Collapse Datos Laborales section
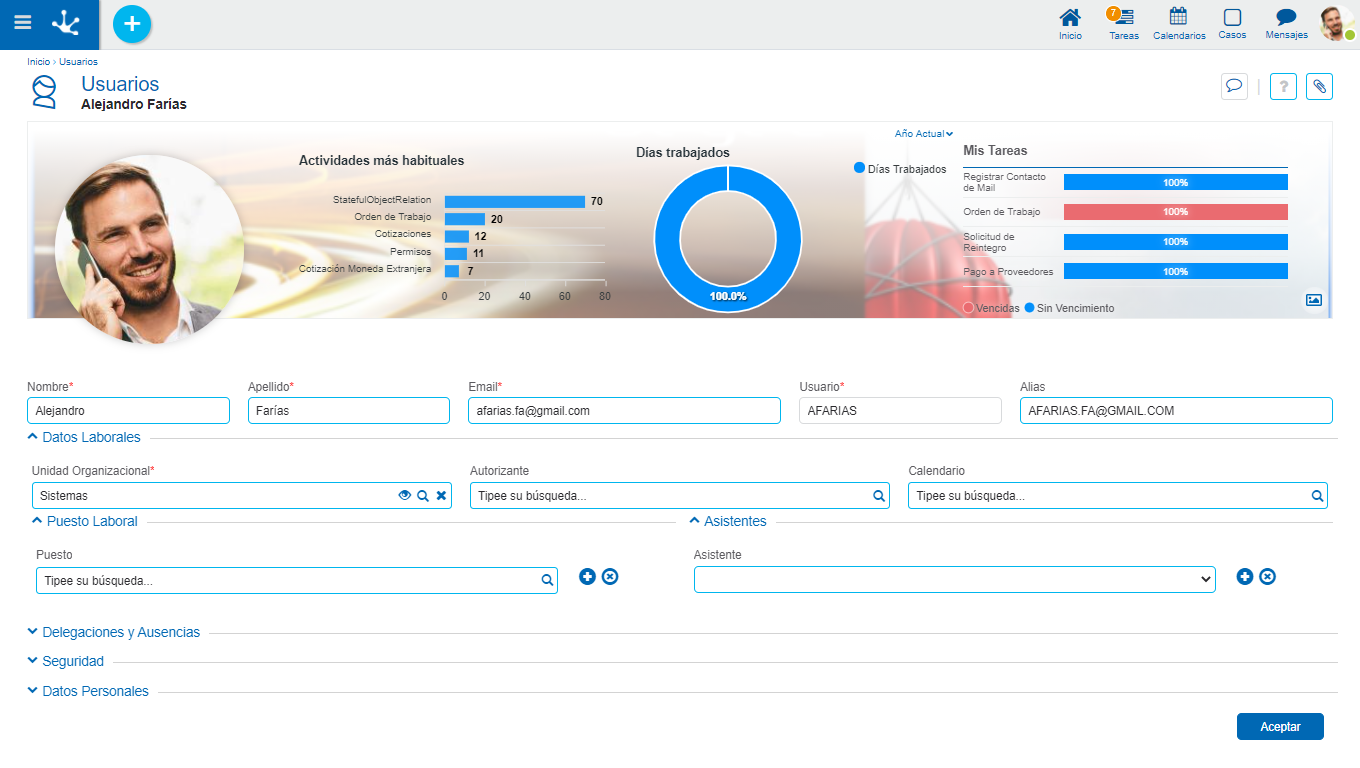 pyautogui.click(x=84, y=437)
